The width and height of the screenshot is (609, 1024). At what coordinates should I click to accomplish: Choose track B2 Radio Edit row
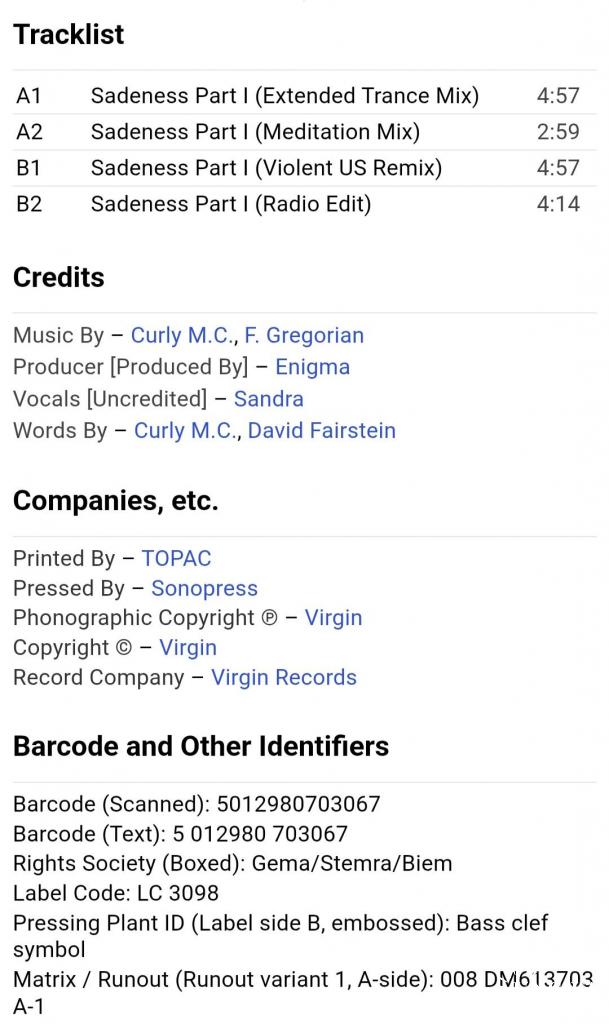click(231, 204)
